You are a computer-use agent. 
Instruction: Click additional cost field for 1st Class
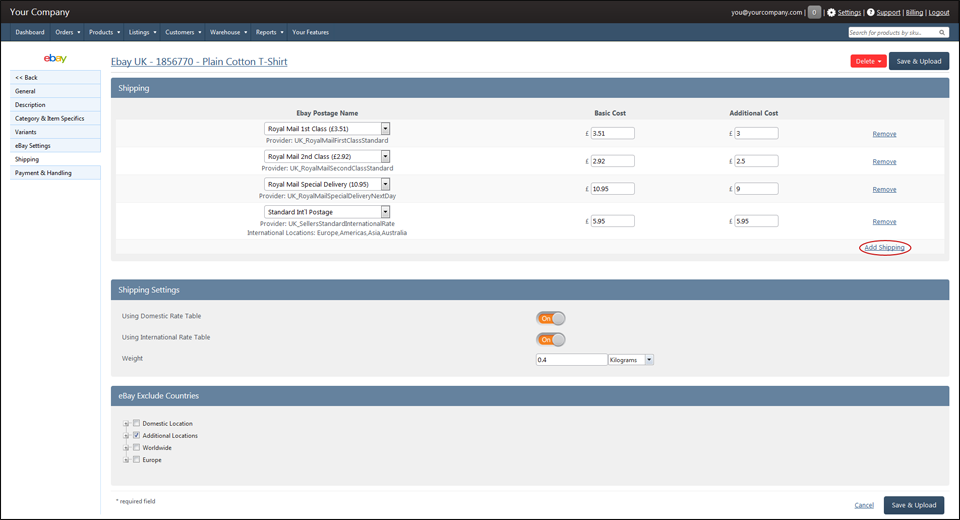pos(756,134)
